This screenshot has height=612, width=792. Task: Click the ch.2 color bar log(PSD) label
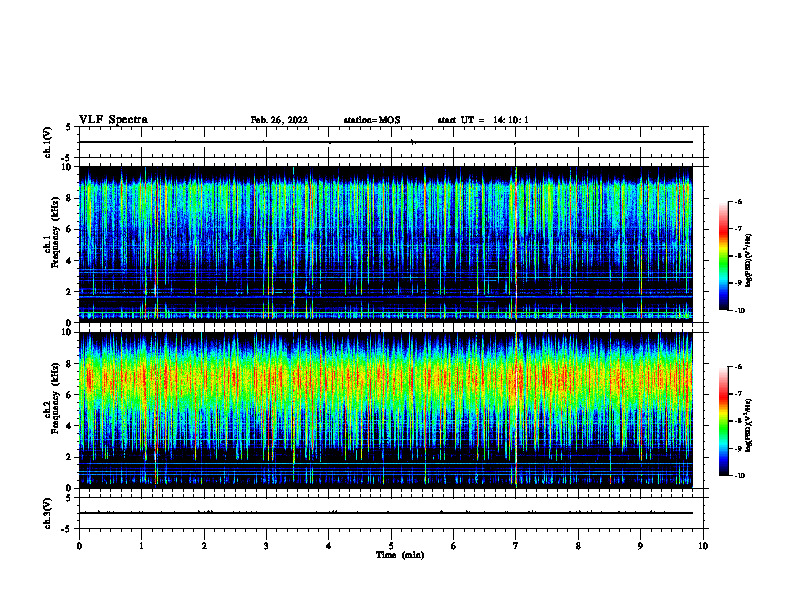coord(748,425)
